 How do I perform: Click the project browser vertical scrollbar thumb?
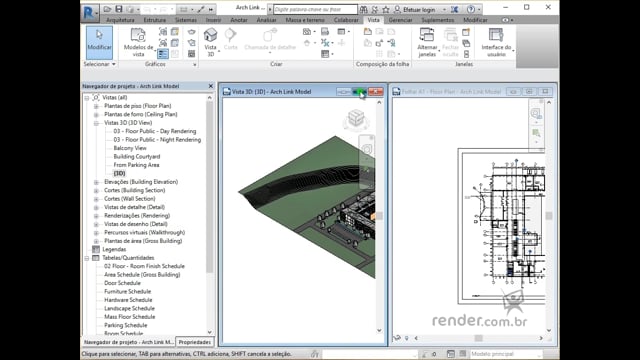[x=210, y=187]
